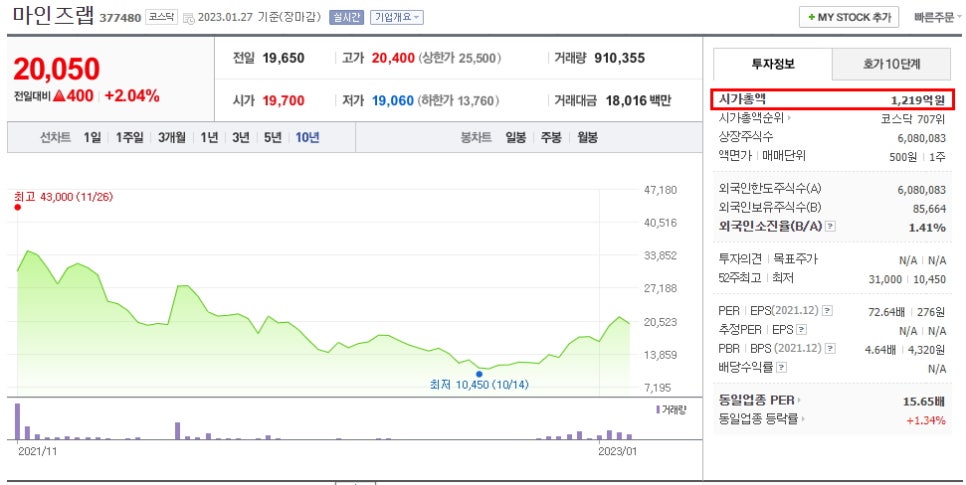
Task: Click the help icon next to PBR BPS
Action: point(830,349)
